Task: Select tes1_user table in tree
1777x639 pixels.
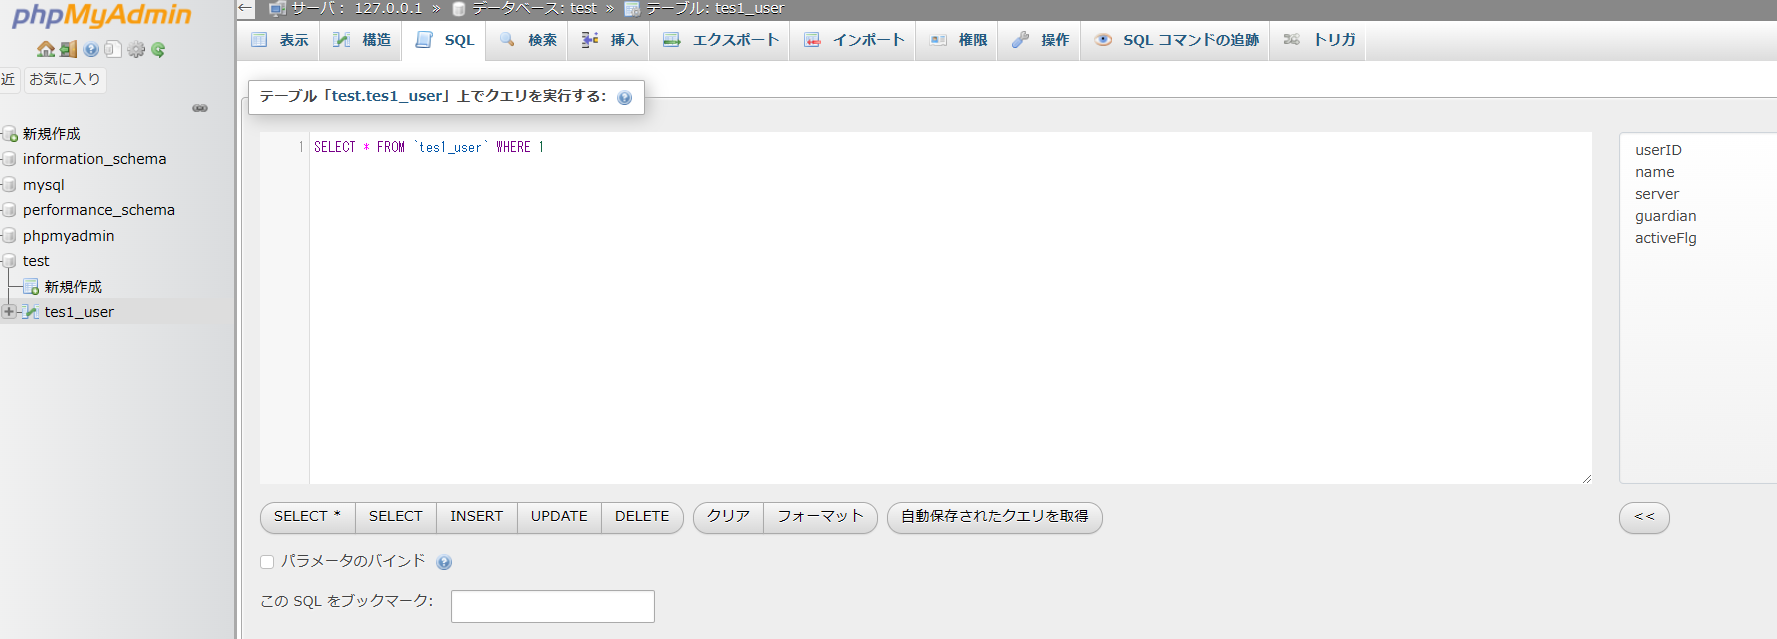Action: point(79,312)
